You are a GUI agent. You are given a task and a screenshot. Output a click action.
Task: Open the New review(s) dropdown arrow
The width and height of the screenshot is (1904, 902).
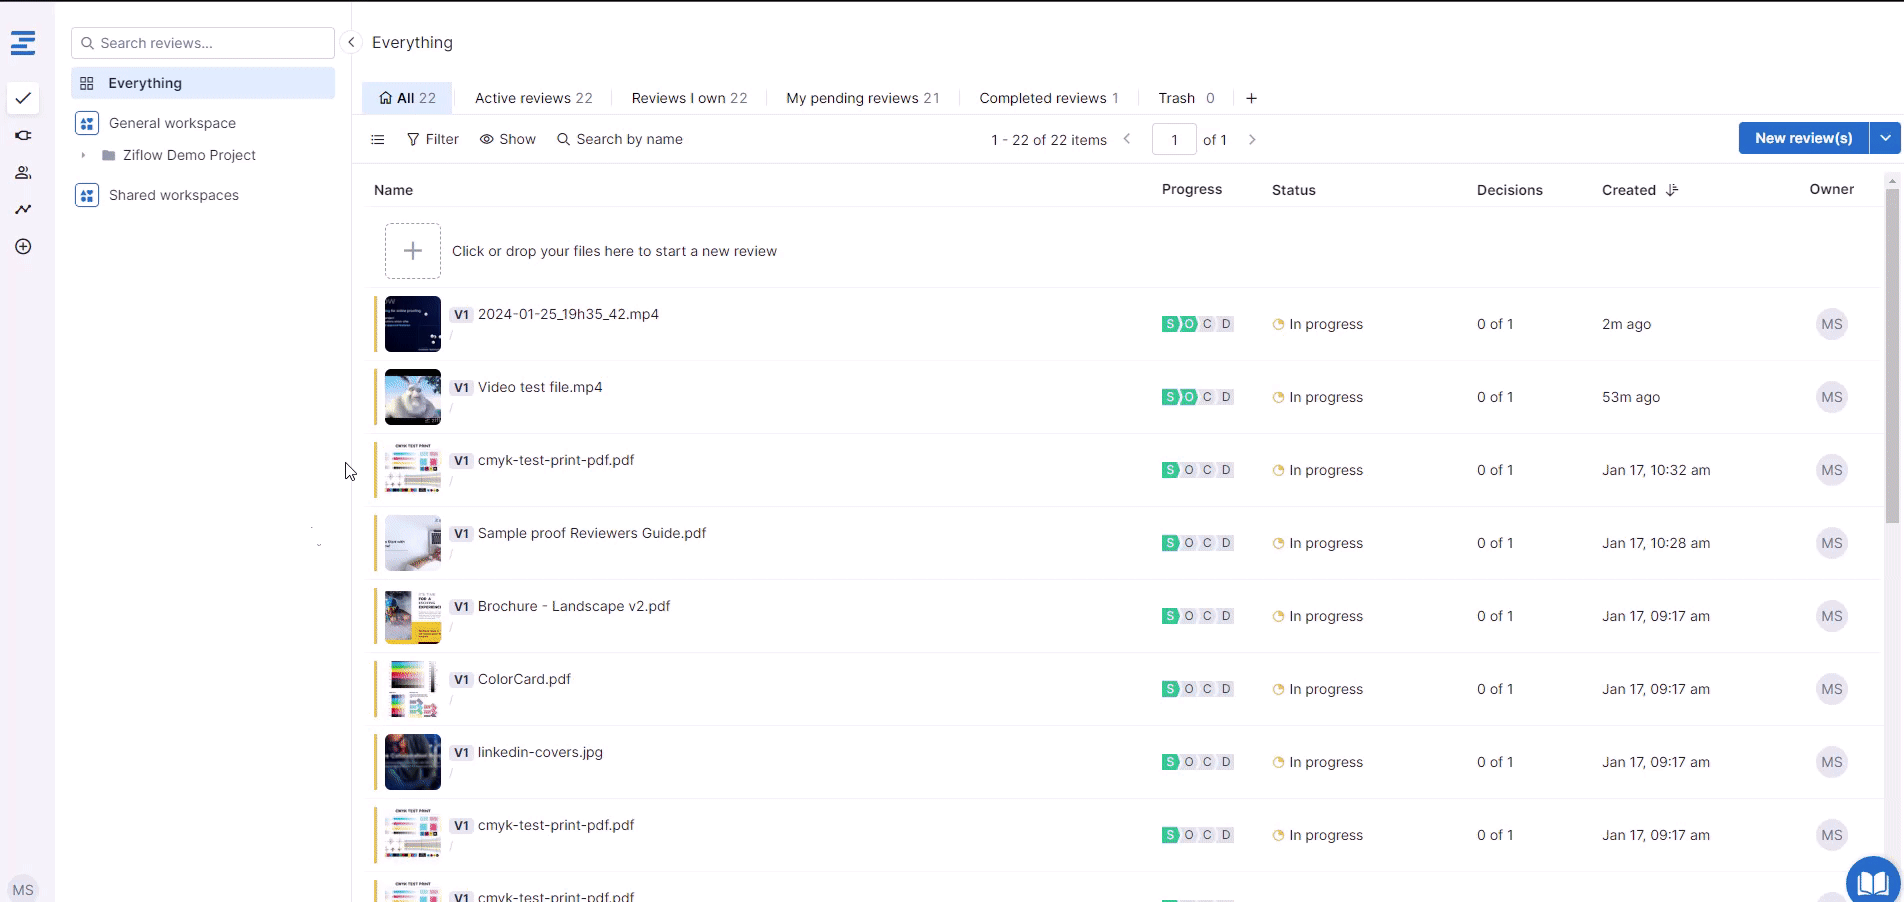pyautogui.click(x=1885, y=138)
